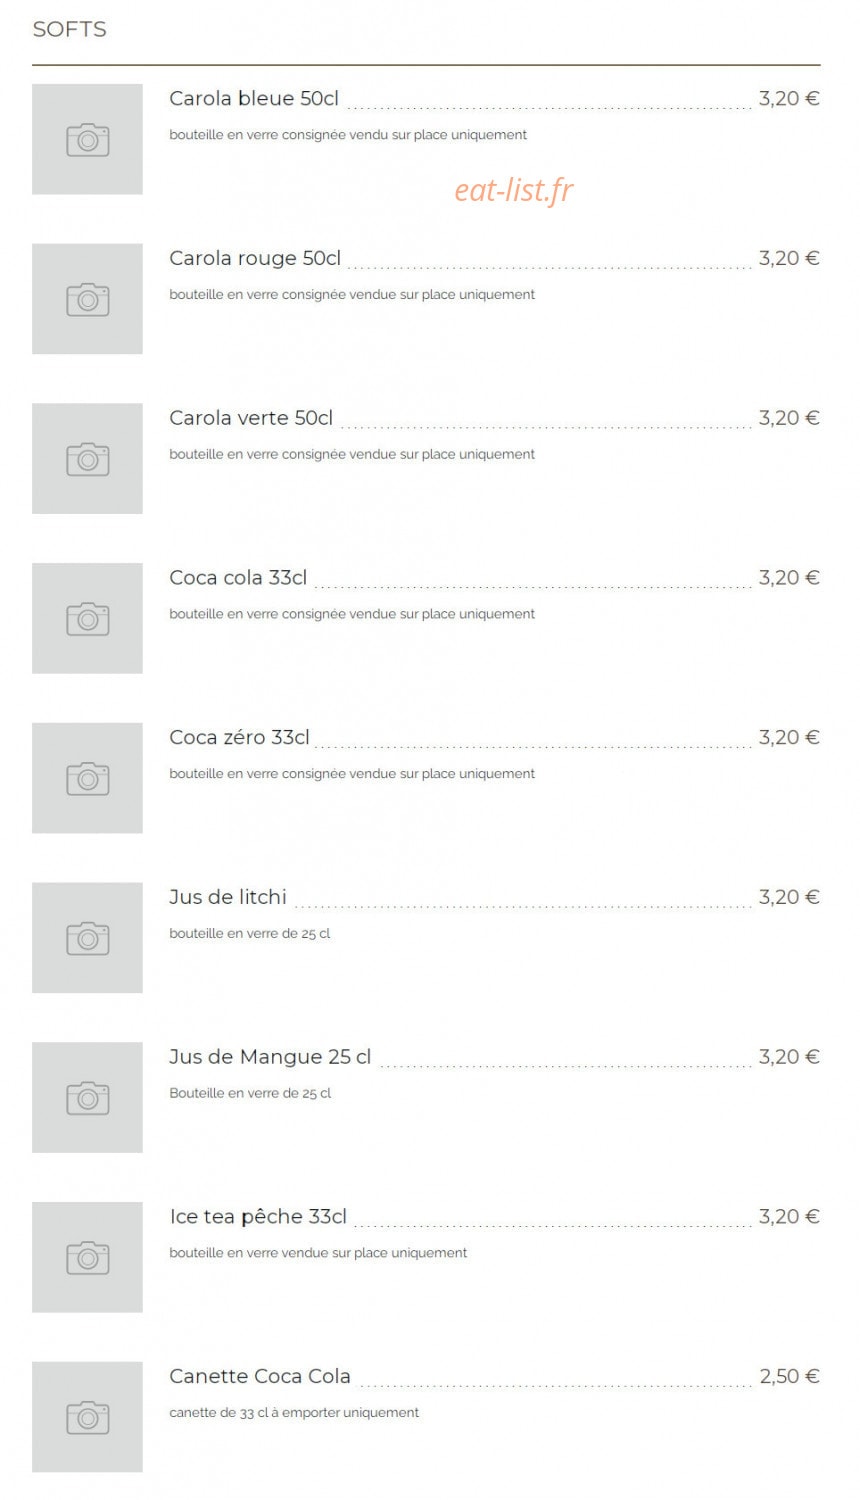This screenshot has height=1500, width=860.
Task: Select the Coca cola 33cl camera thumbnail
Action: click(87, 618)
